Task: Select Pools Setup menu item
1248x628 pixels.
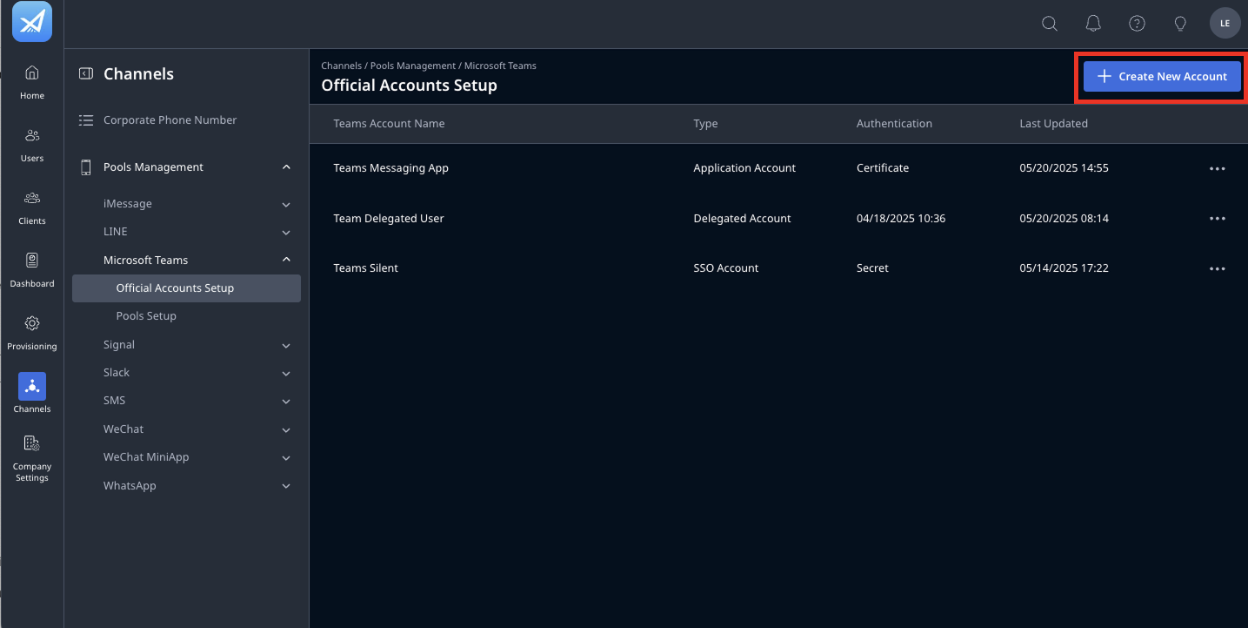Action: point(146,316)
